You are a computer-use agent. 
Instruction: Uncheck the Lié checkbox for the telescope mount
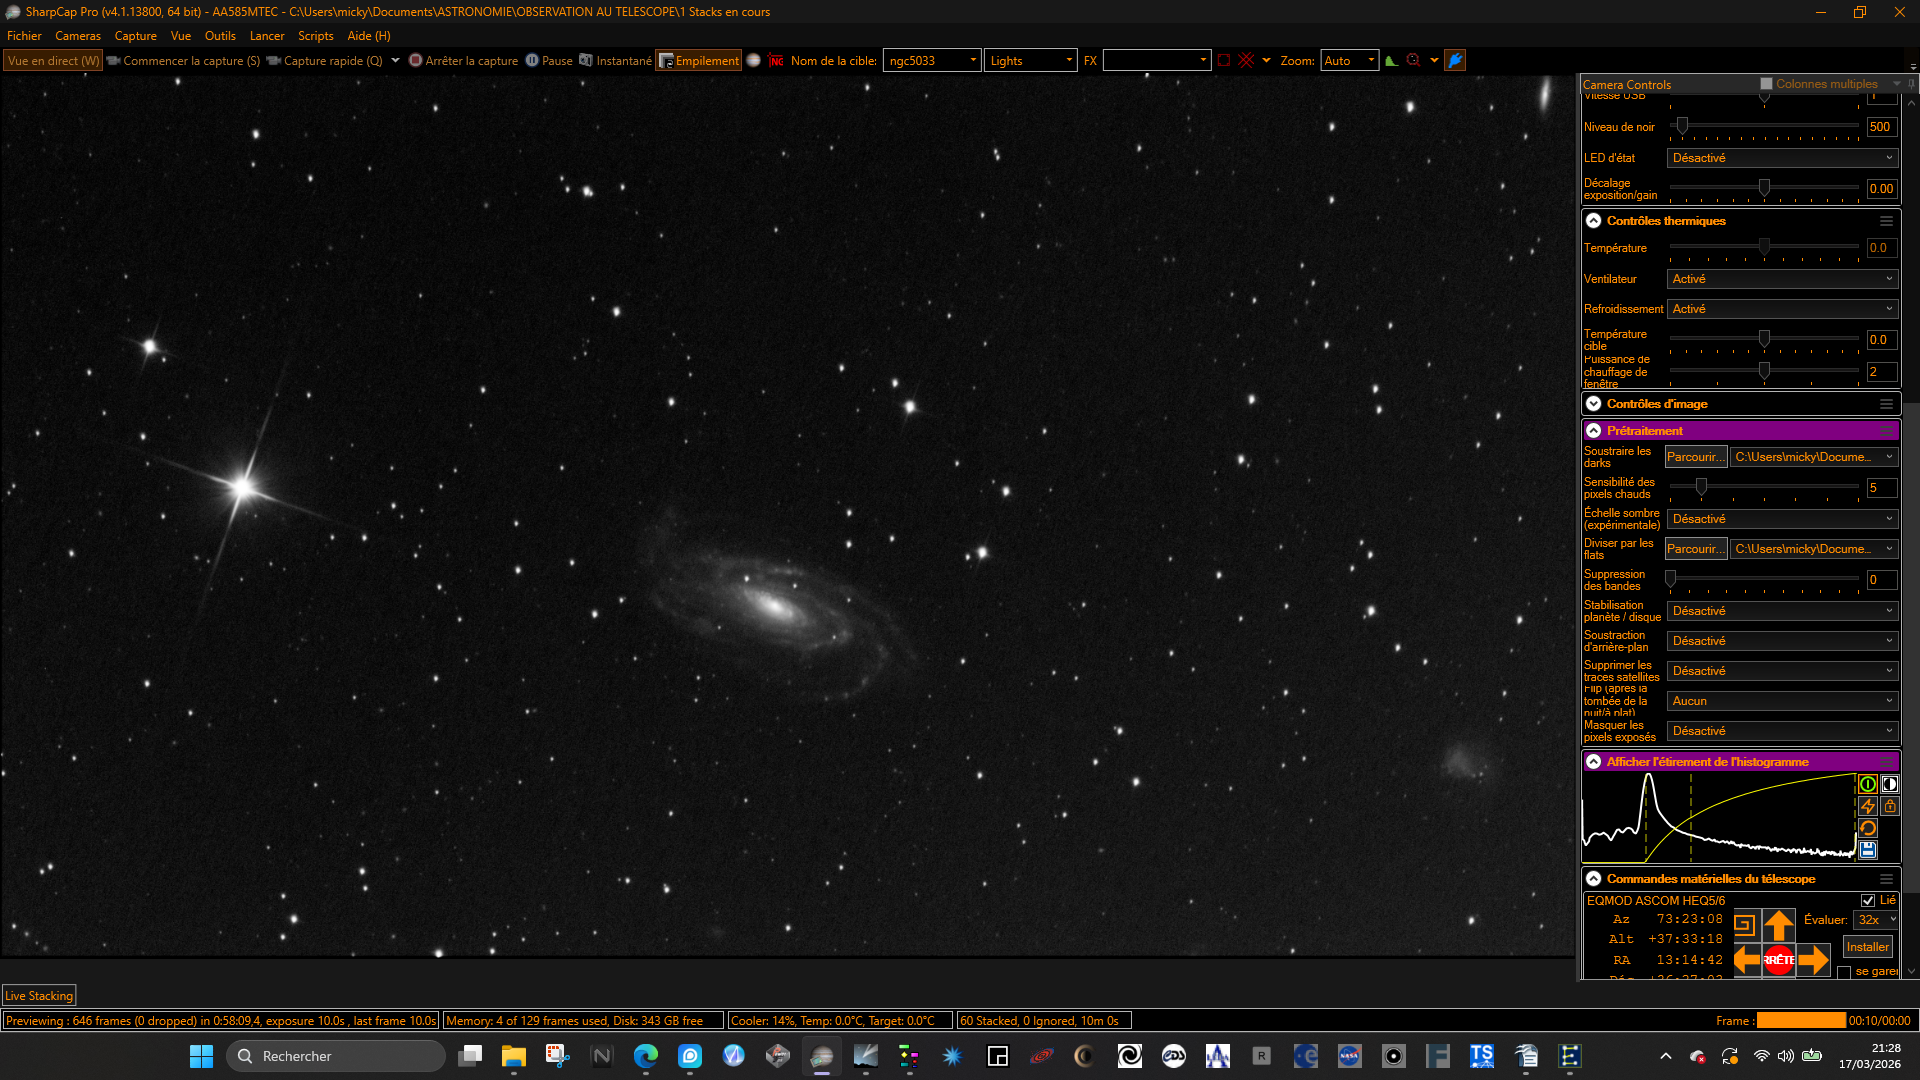click(x=1867, y=900)
